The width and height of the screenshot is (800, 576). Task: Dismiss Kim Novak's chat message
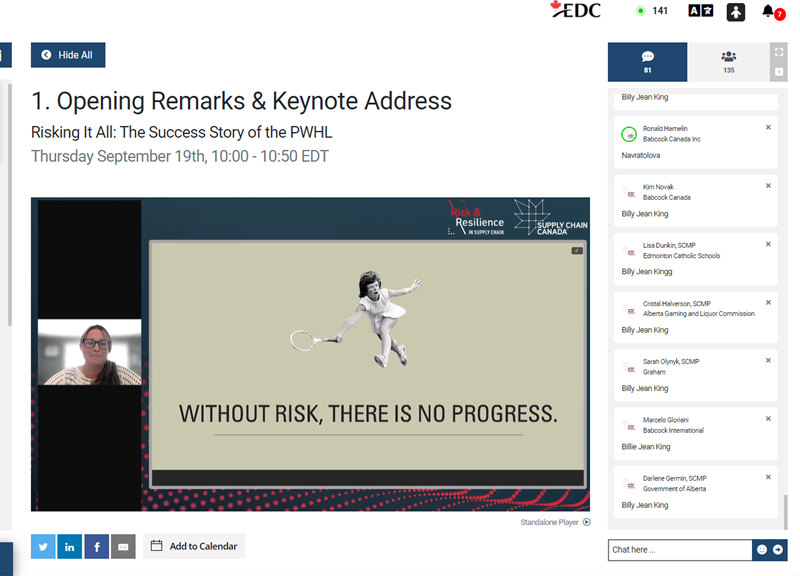point(768,186)
